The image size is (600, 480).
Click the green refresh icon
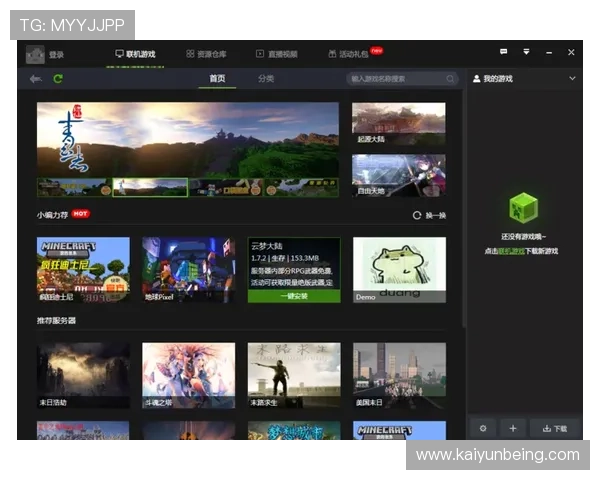pyautogui.click(x=57, y=79)
